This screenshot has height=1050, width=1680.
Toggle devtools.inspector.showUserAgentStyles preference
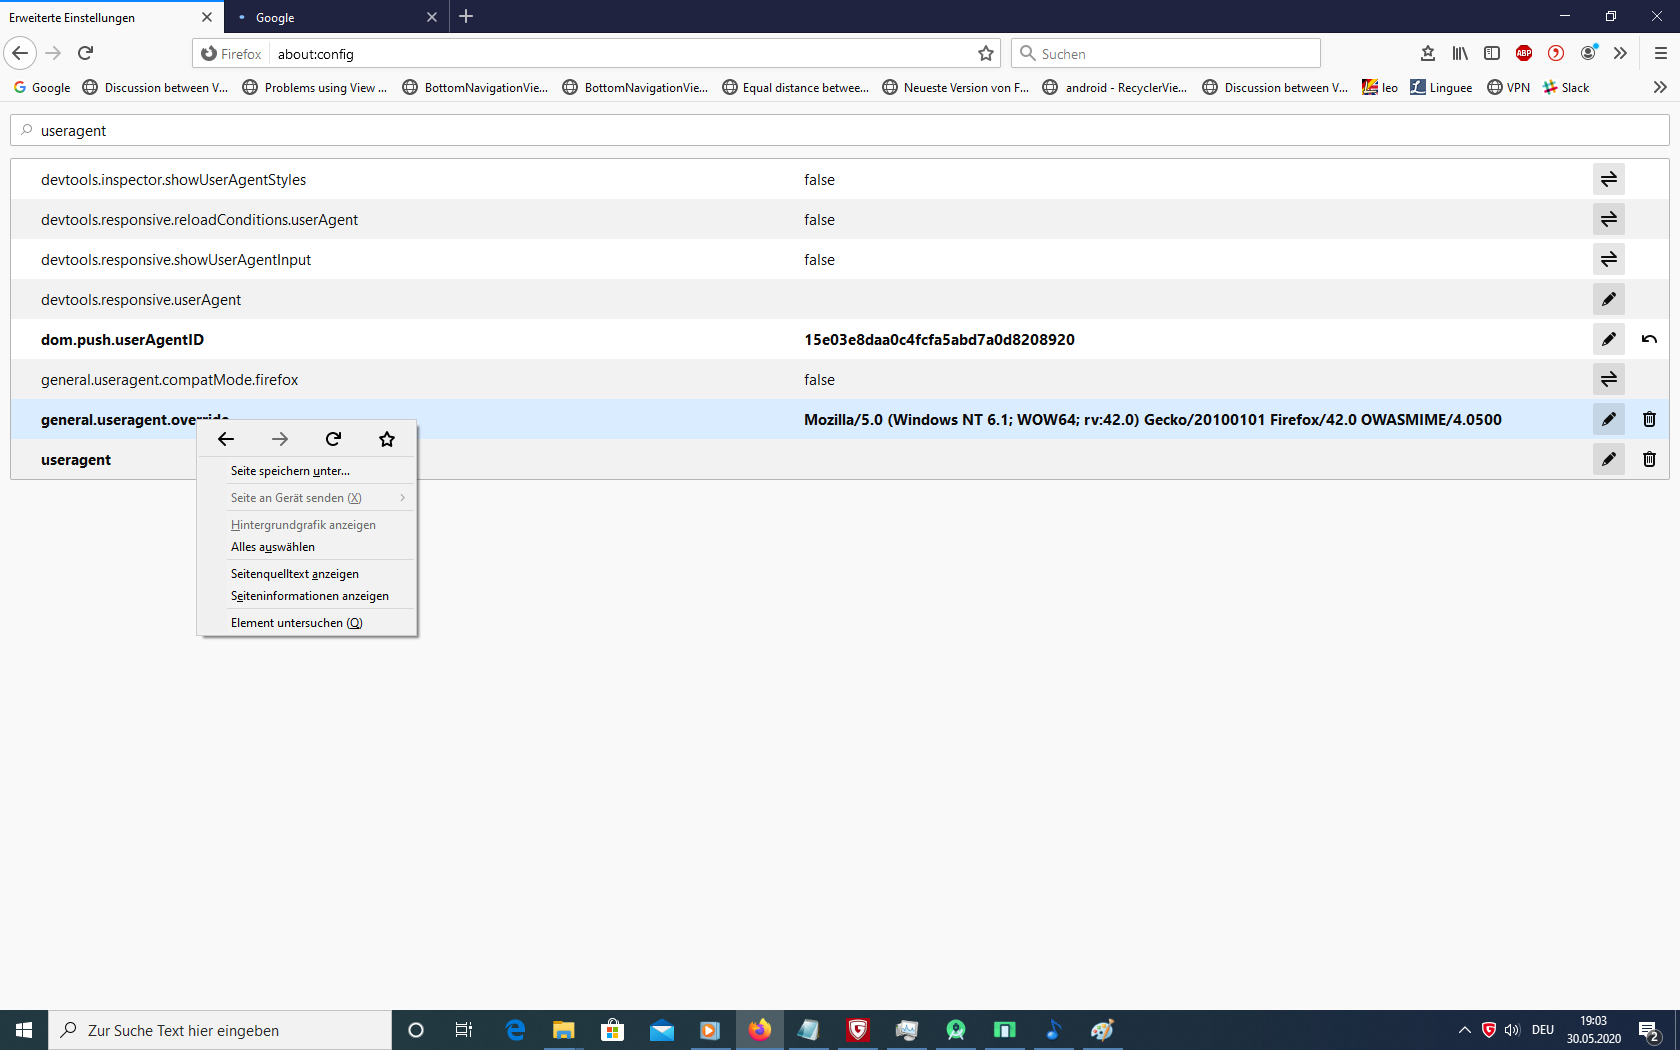(1608, 179)
